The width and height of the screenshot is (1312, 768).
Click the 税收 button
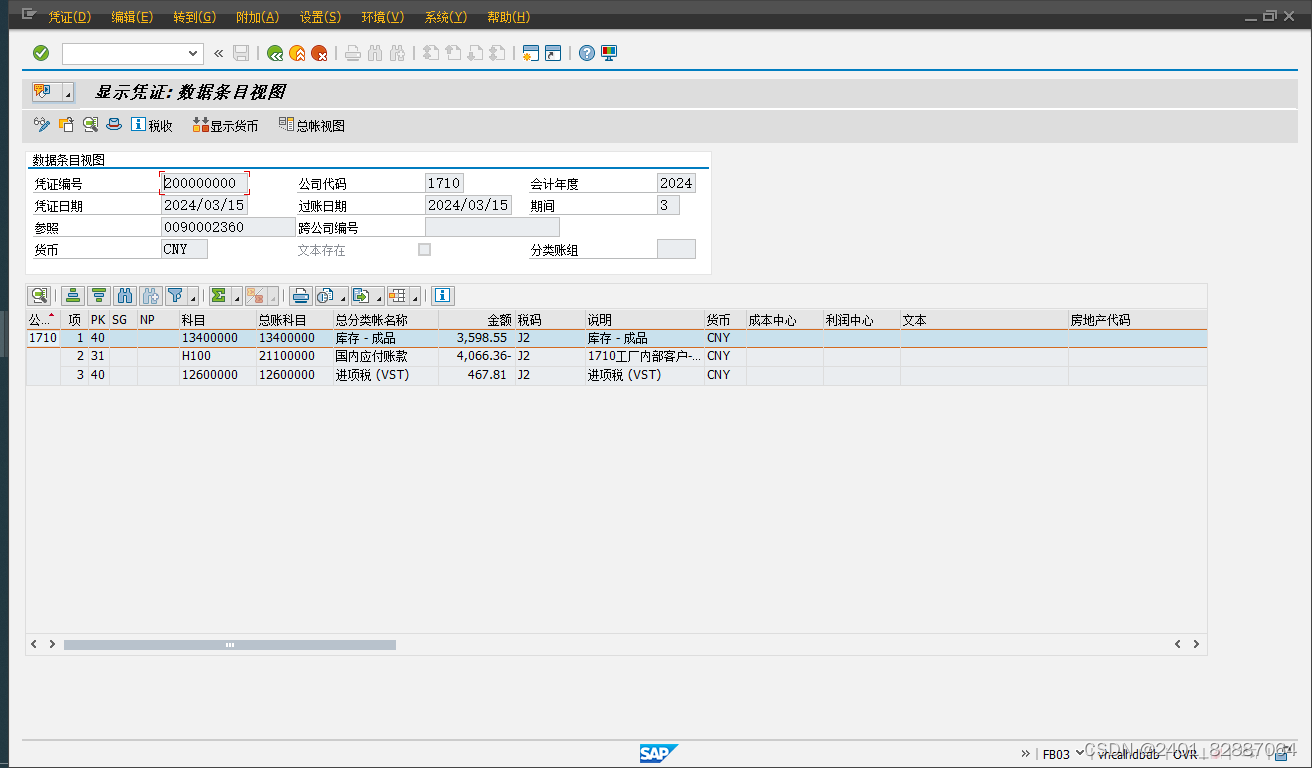tap(152, 125)
